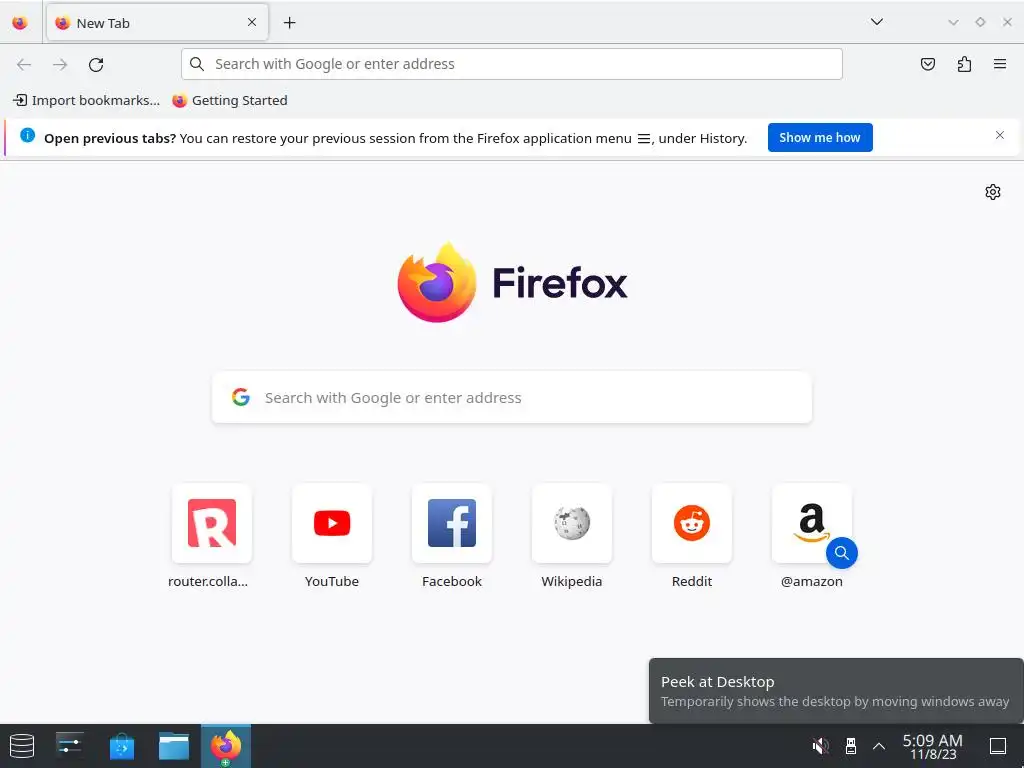Select the Firefox taskbar entry
This screenshot has width=1024, height=768.
tap(226, 746)
